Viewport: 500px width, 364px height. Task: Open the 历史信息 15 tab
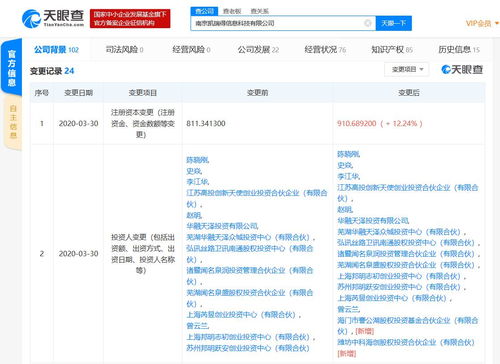coord(459,50)
